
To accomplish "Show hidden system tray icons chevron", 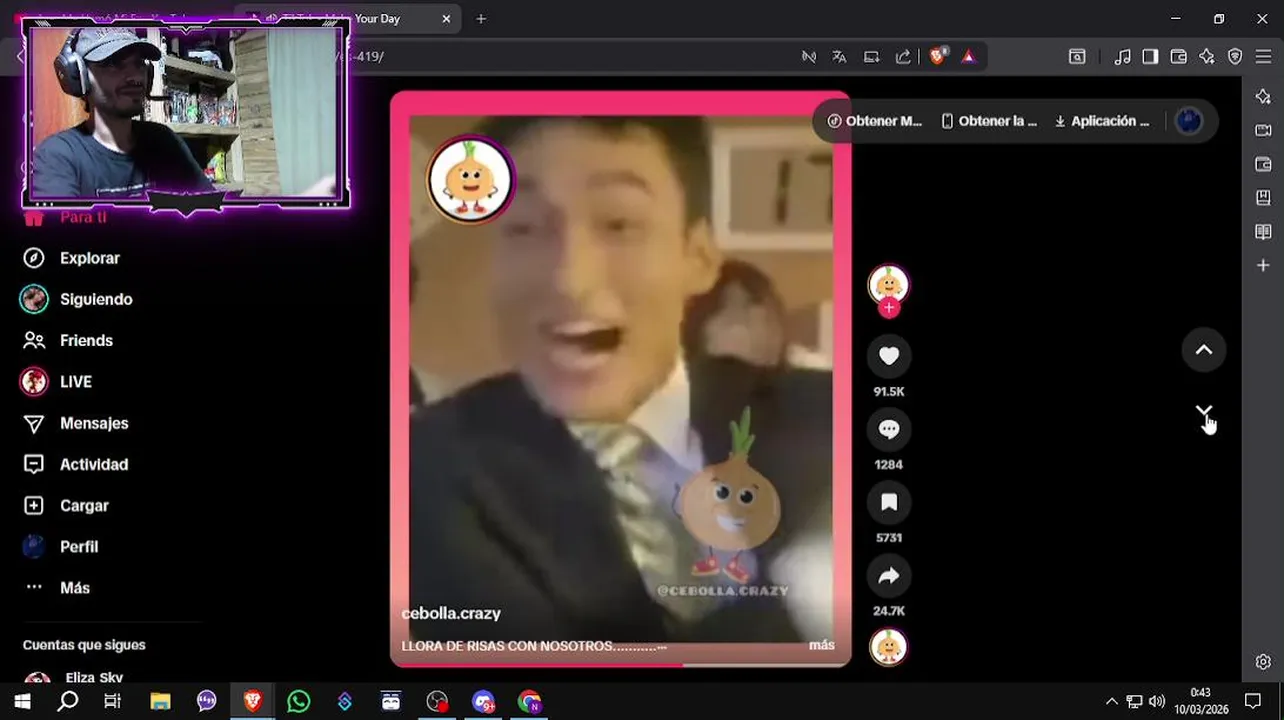I will pyautogui.click(x=1111, y=702).
